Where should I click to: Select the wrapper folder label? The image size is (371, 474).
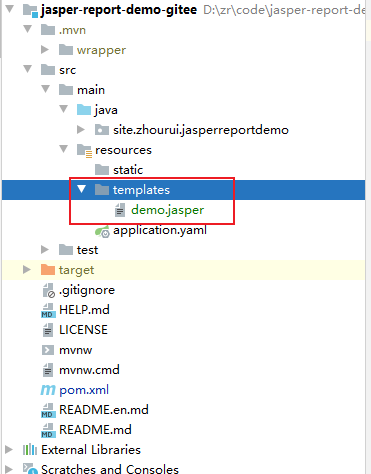click(x=101, y=50)
